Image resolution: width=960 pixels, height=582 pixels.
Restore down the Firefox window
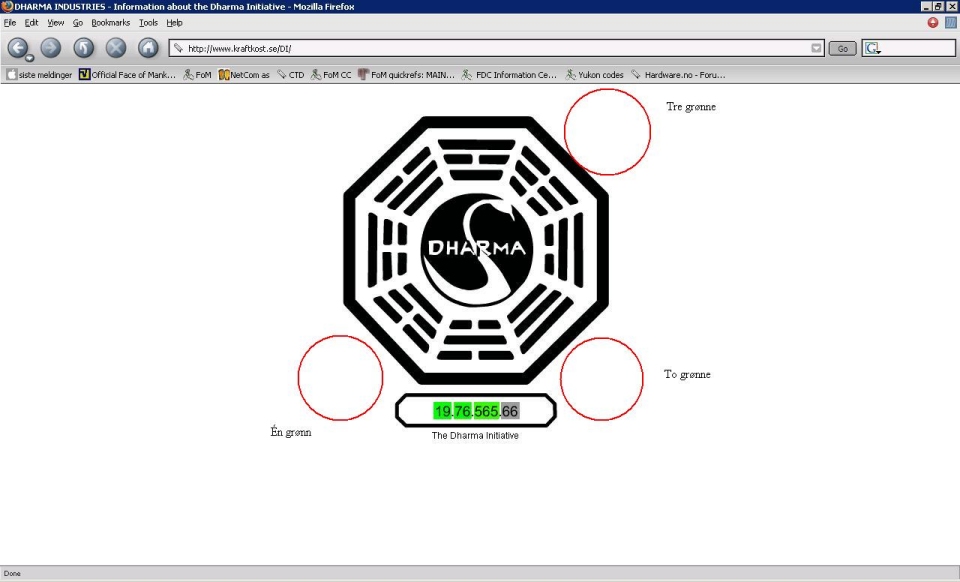click(938, 6)
